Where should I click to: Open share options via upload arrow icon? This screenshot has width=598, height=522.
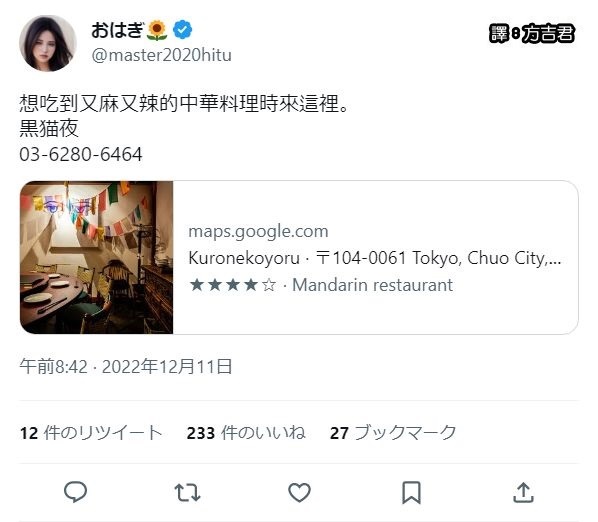523,492
